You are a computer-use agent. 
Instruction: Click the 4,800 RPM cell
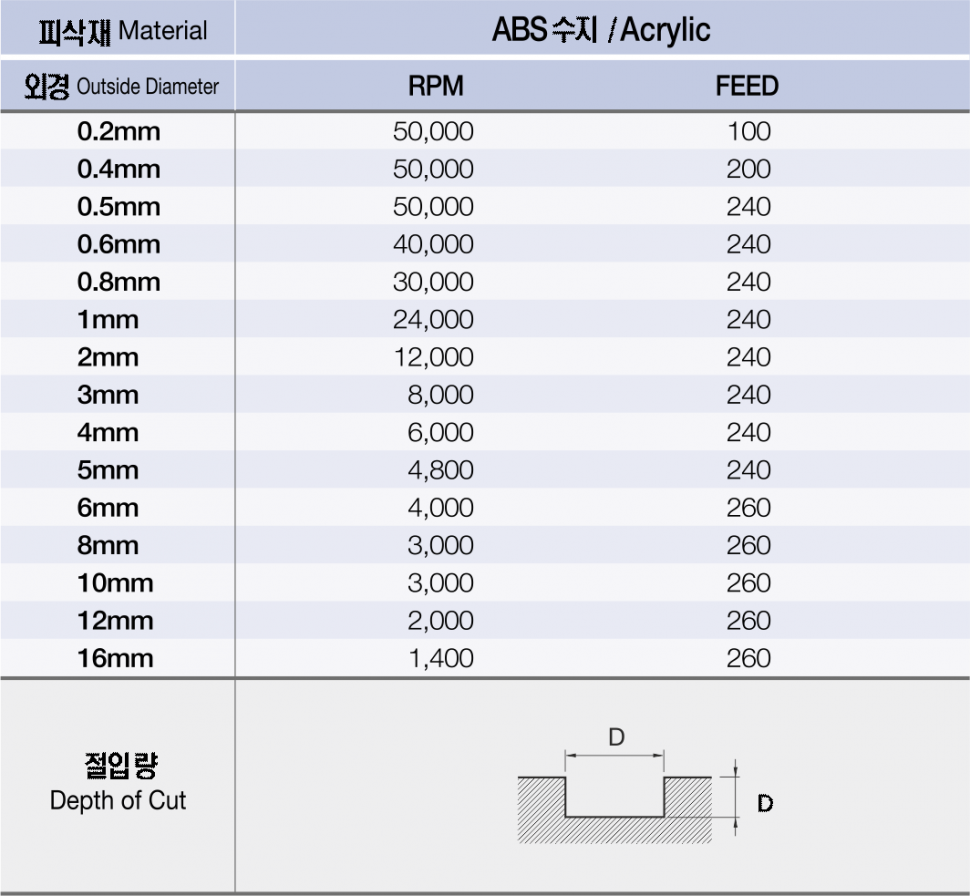[441, 470]
